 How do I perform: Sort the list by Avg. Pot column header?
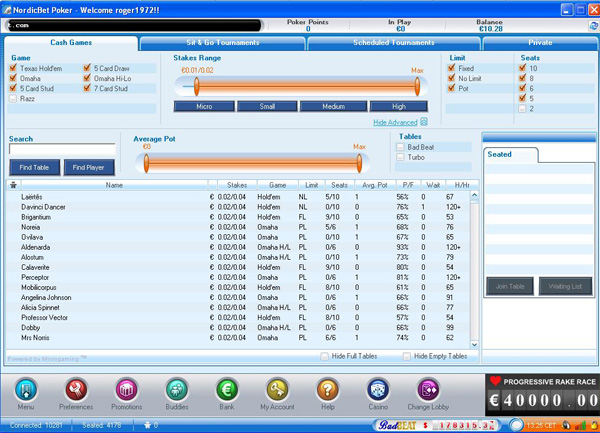(375, 185)
